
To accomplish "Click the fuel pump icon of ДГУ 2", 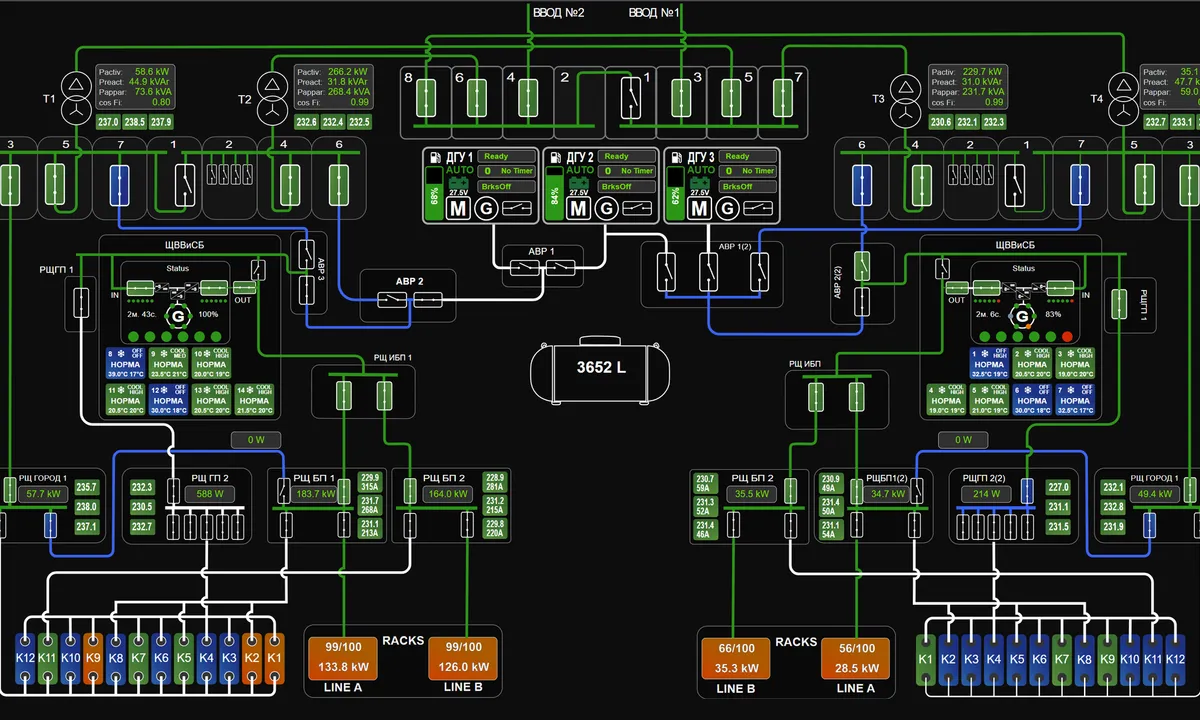I will tap(556, 157).
